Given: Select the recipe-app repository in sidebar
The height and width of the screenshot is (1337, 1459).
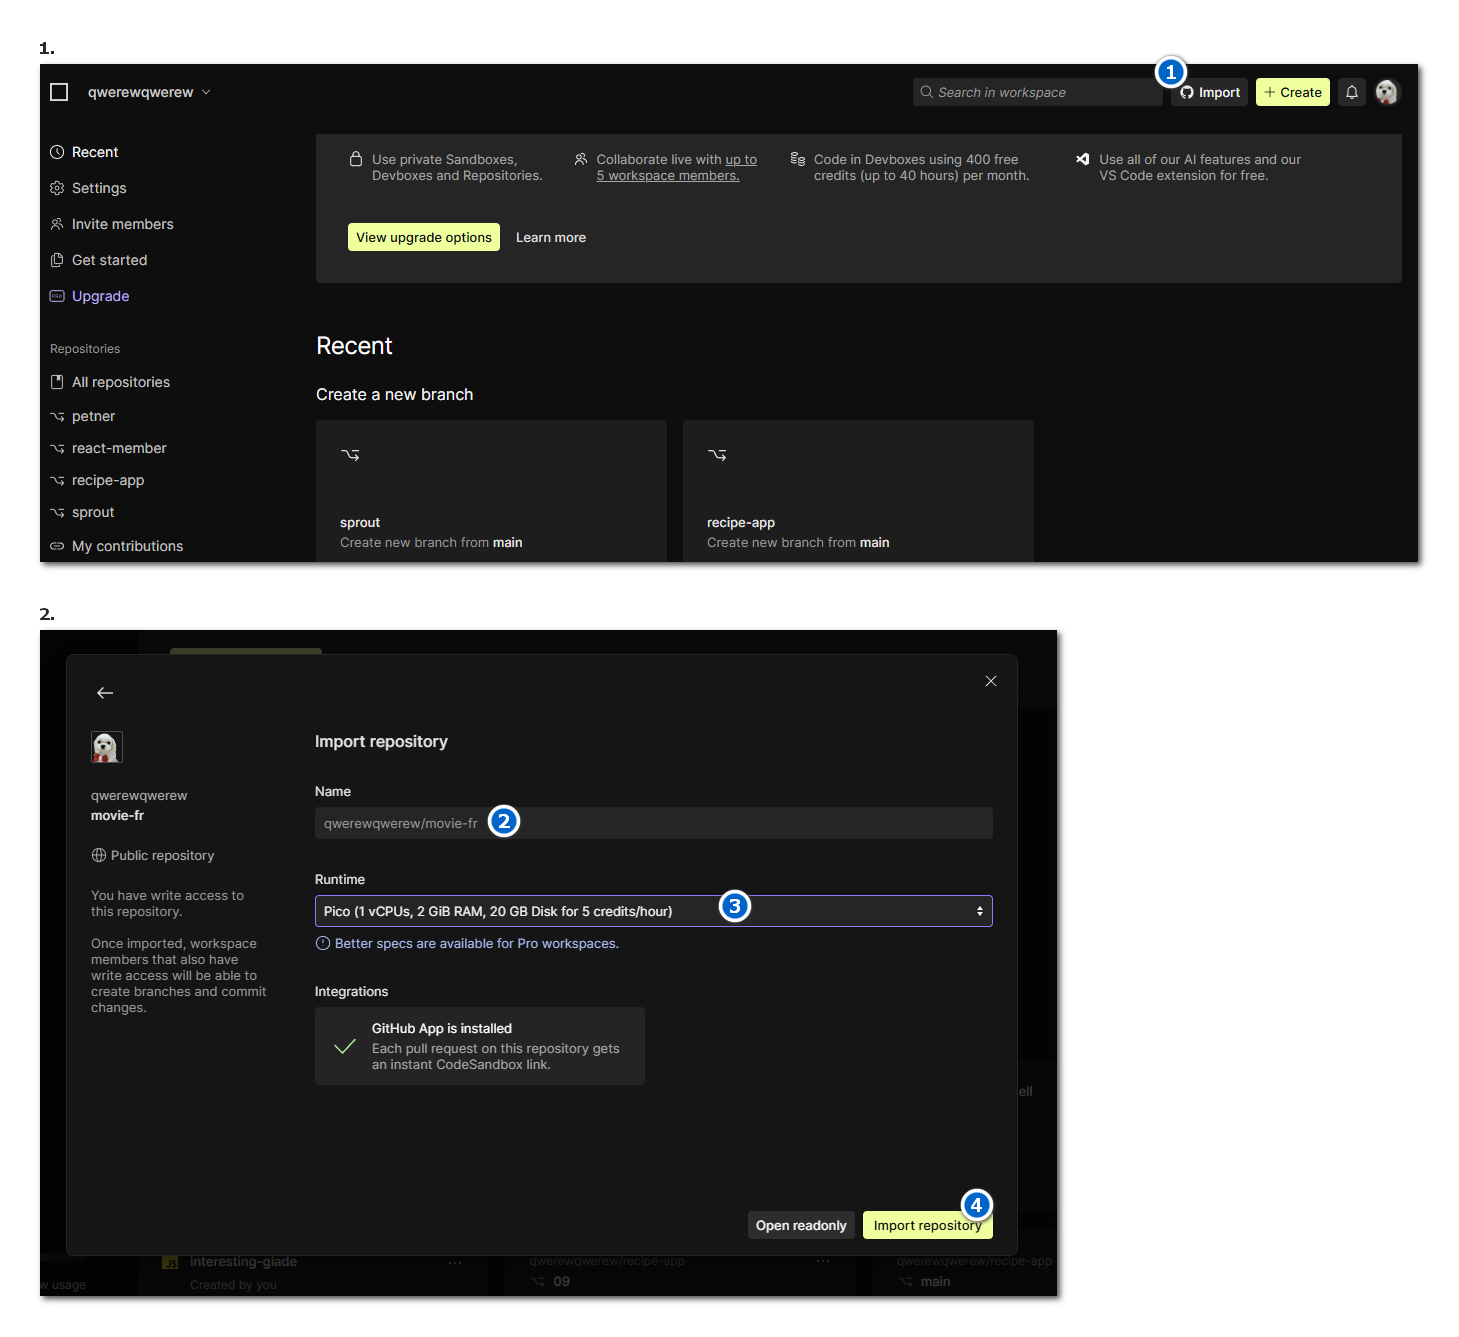Looking at the screenshot, I should (107, 480).
